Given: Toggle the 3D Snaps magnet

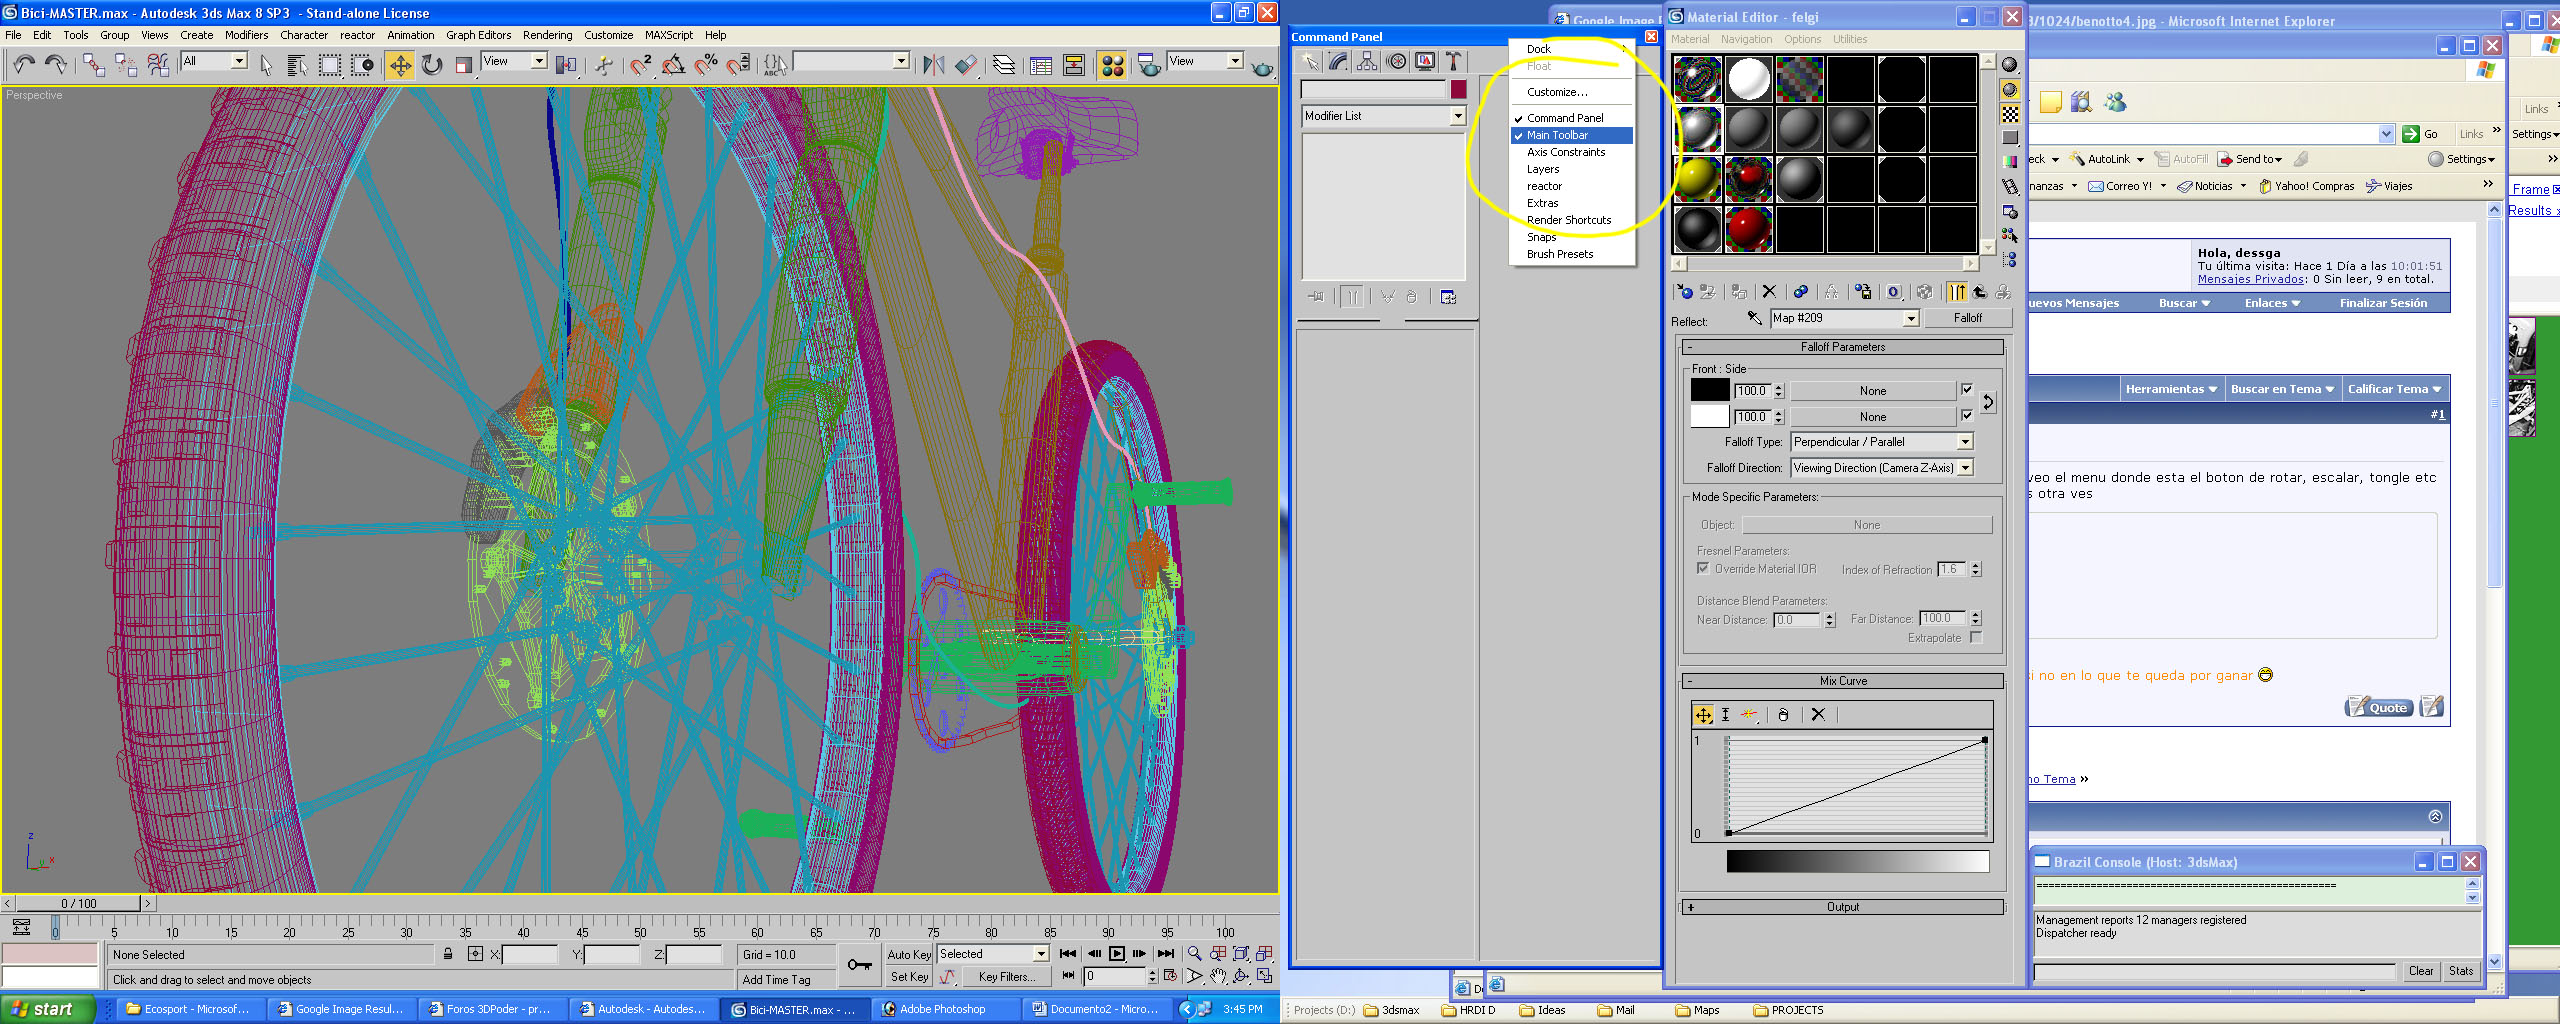Looking at the screenshot, I should pos(641,65).
